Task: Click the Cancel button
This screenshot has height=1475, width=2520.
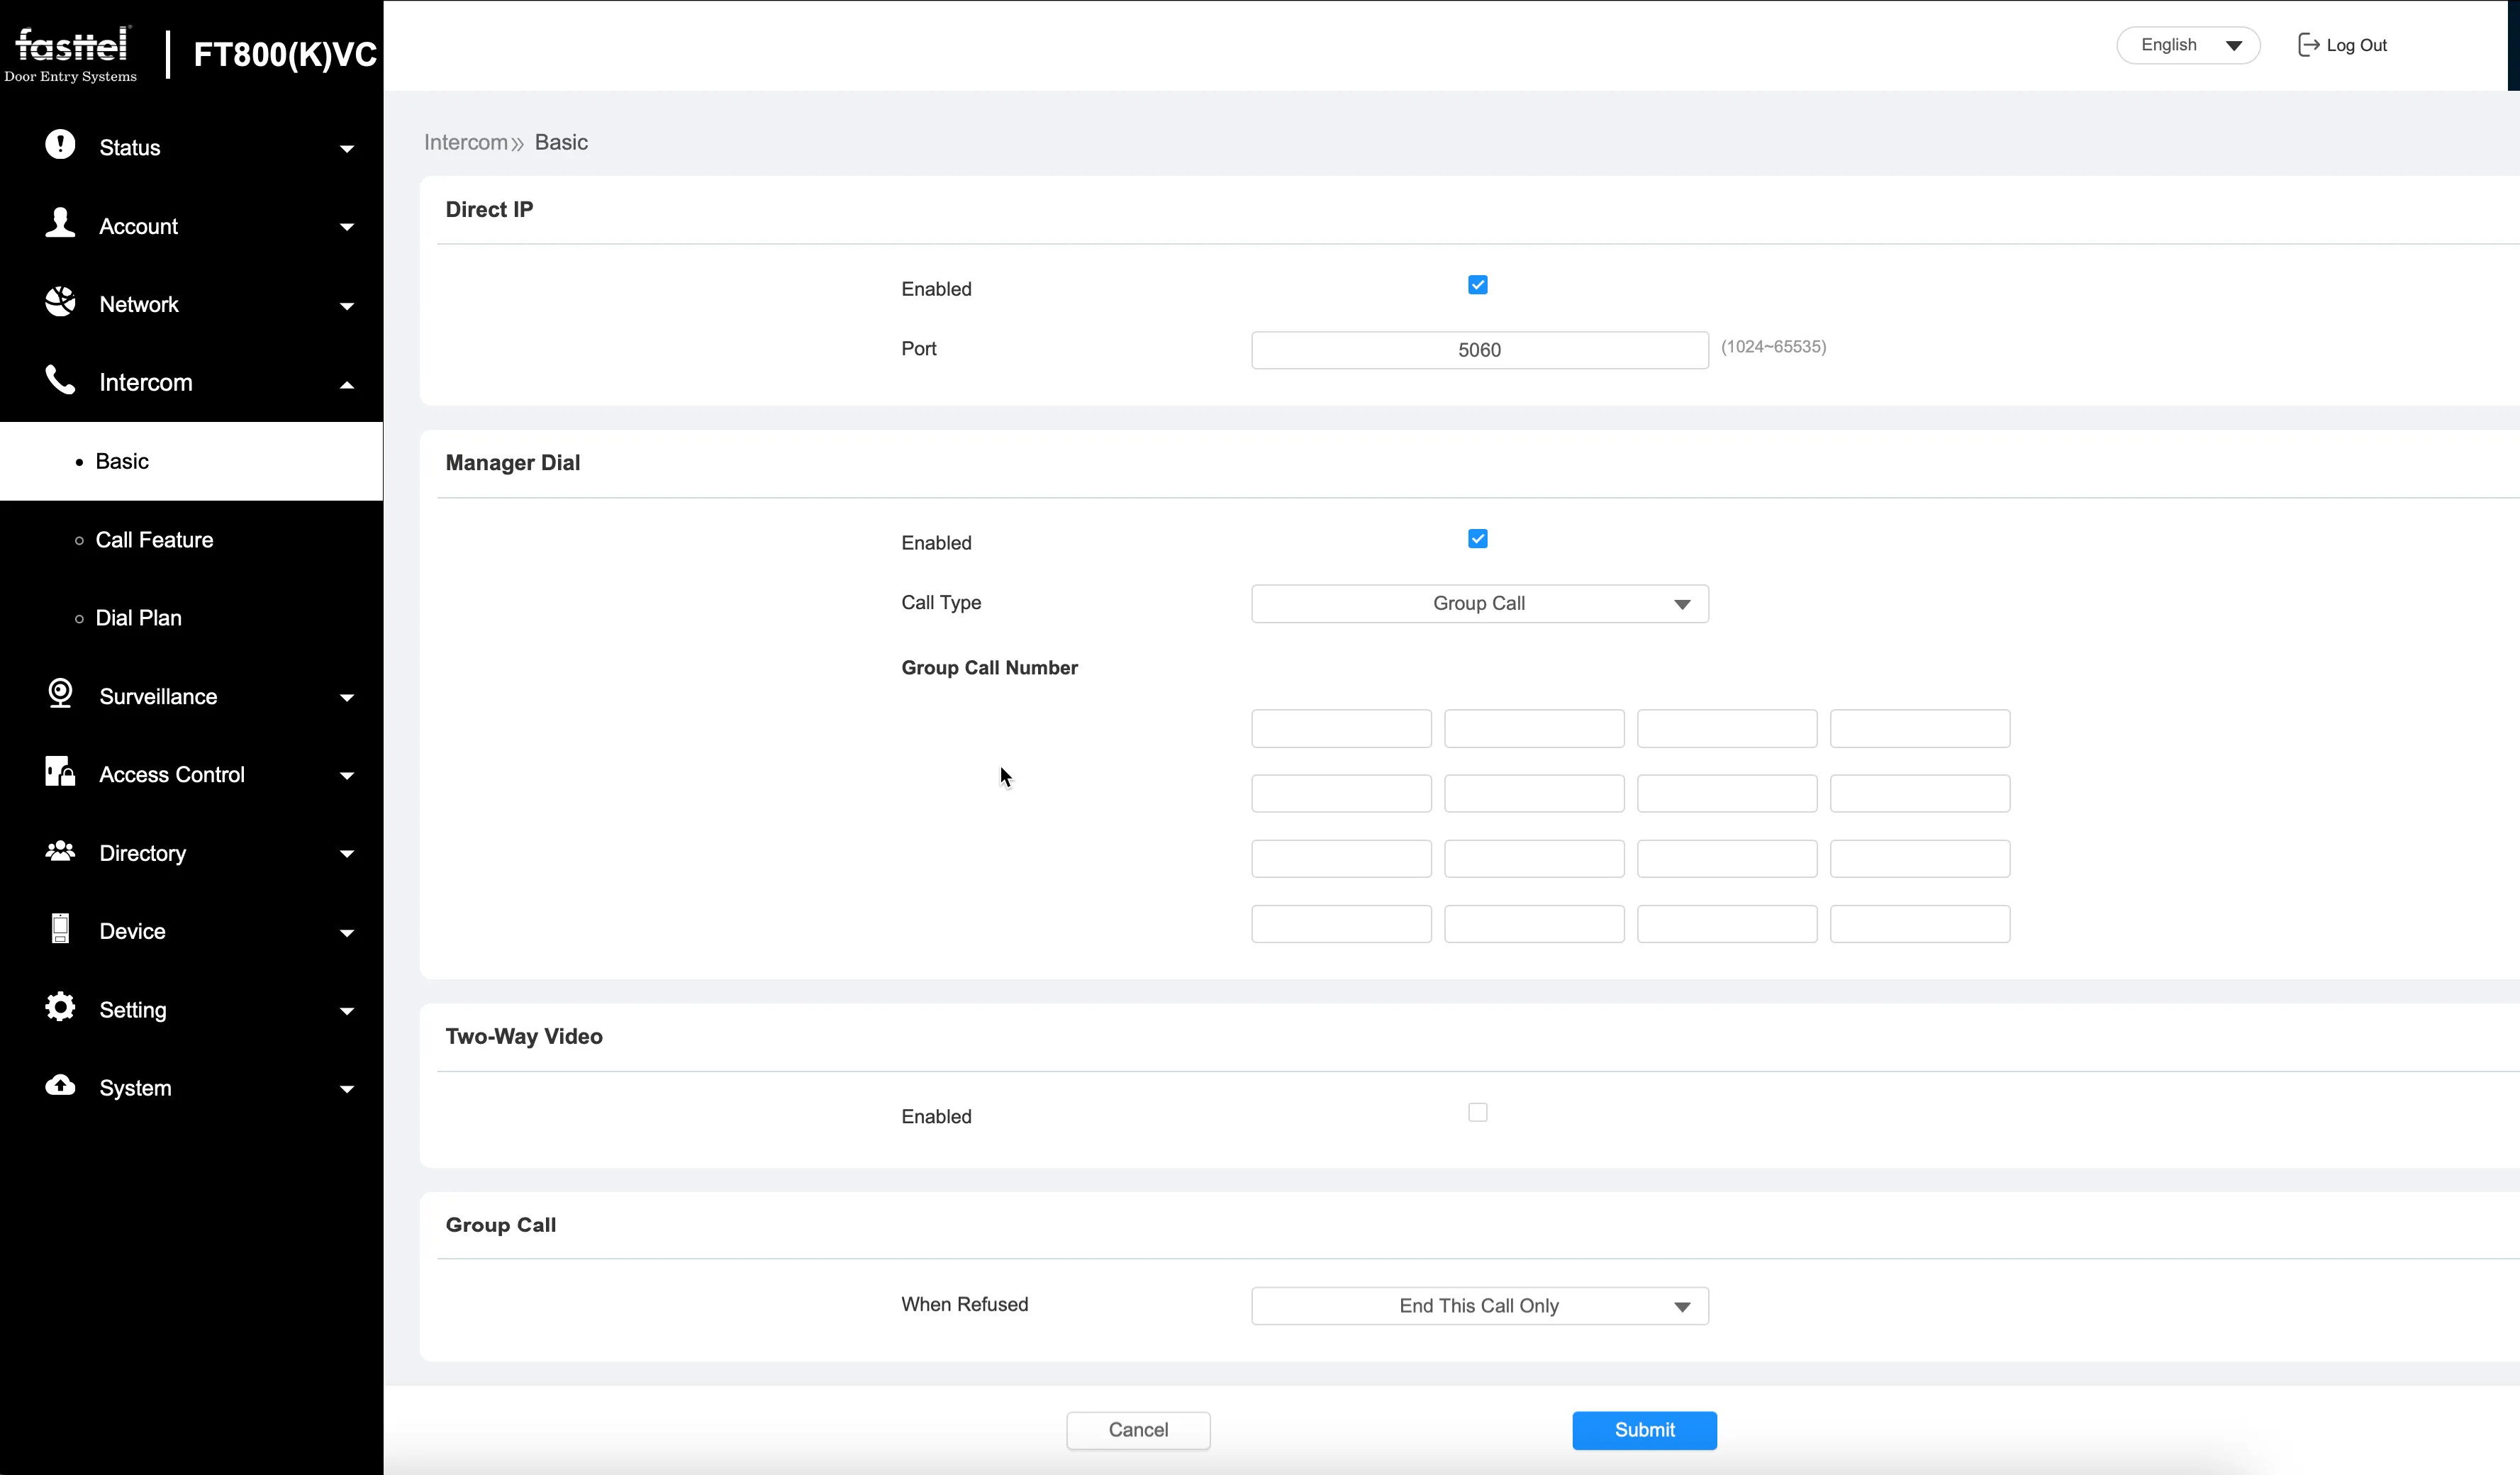Action: [1138, 1430]
